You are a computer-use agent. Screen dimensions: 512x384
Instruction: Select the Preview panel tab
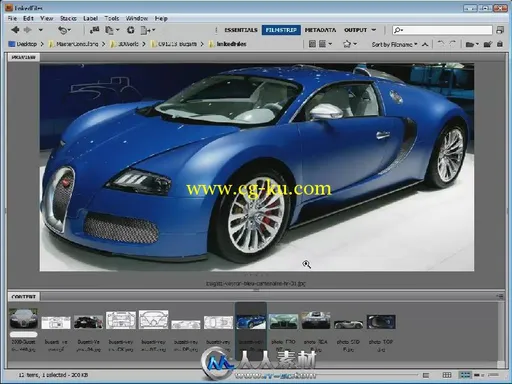[x=23, y=57]
